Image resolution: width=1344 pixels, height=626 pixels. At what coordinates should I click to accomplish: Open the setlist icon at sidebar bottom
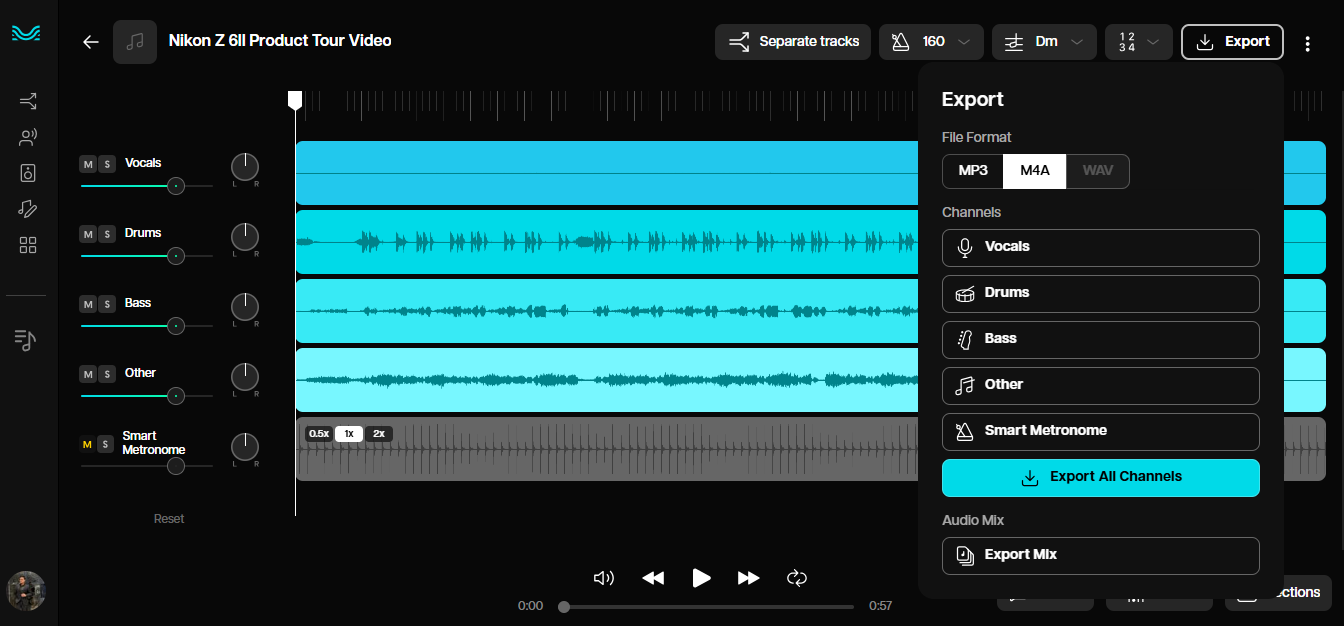pyautogui.click(x=27, y=339)
